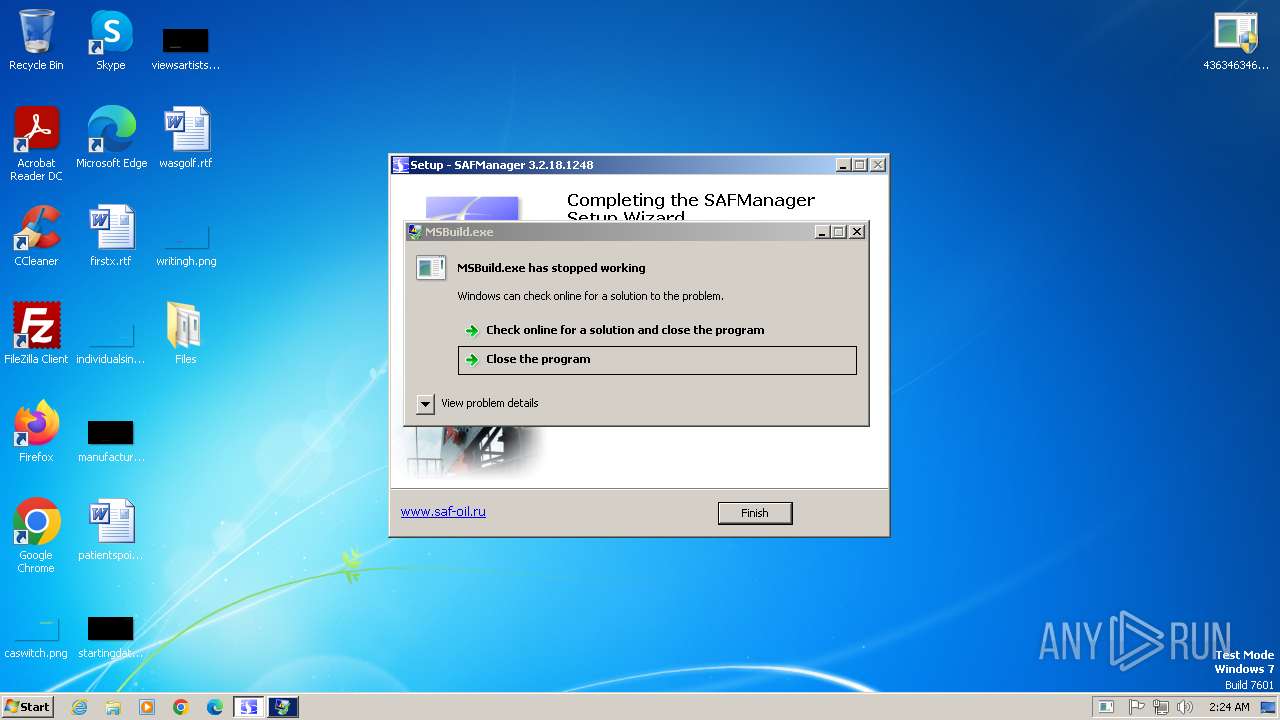Switch to SAFManager Setup taskbar button
The width and height of the screenshot is (1280, 720).
[x=248, y=707]
